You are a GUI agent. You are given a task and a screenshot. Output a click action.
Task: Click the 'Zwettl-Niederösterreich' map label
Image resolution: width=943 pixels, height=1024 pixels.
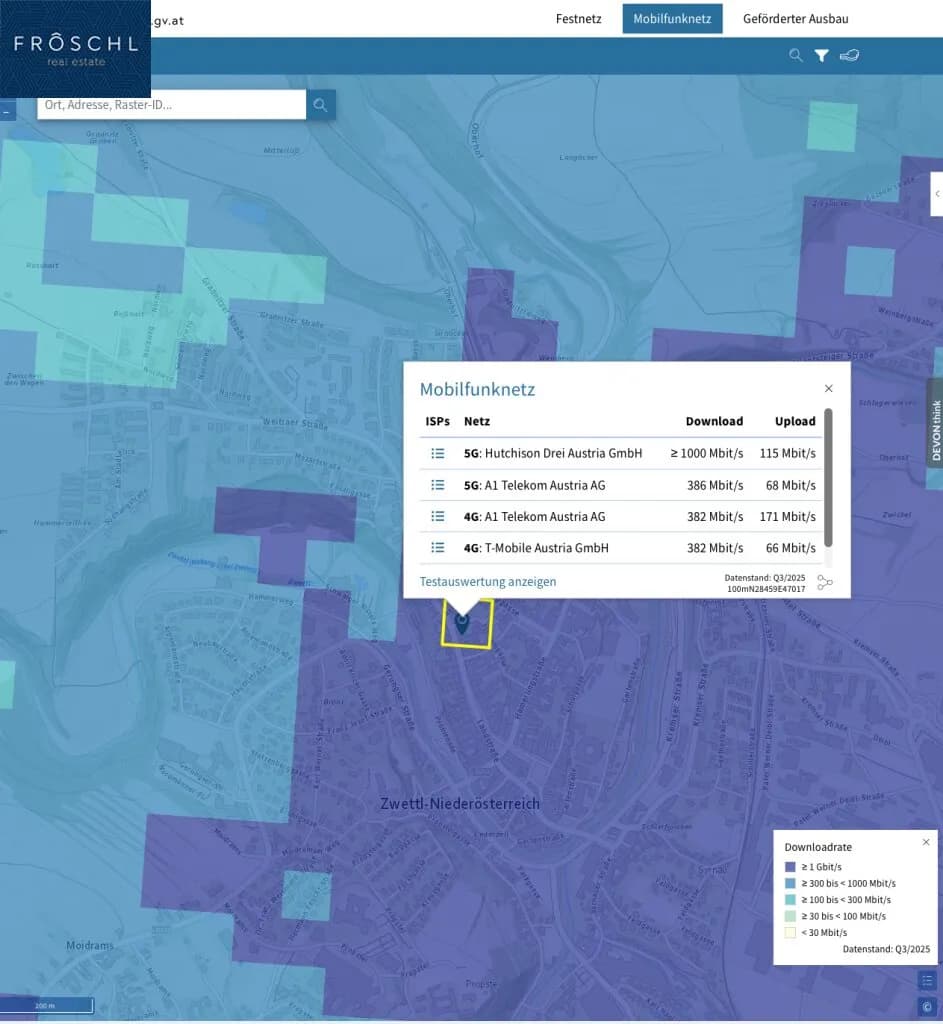point(460,804)
